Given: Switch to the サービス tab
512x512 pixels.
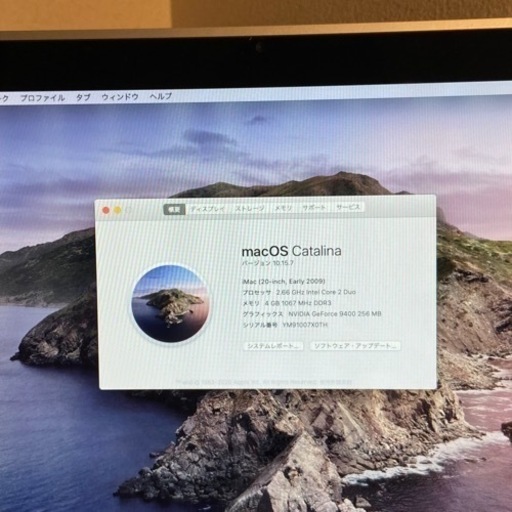Looking at the screenshot, I should 348,207.
